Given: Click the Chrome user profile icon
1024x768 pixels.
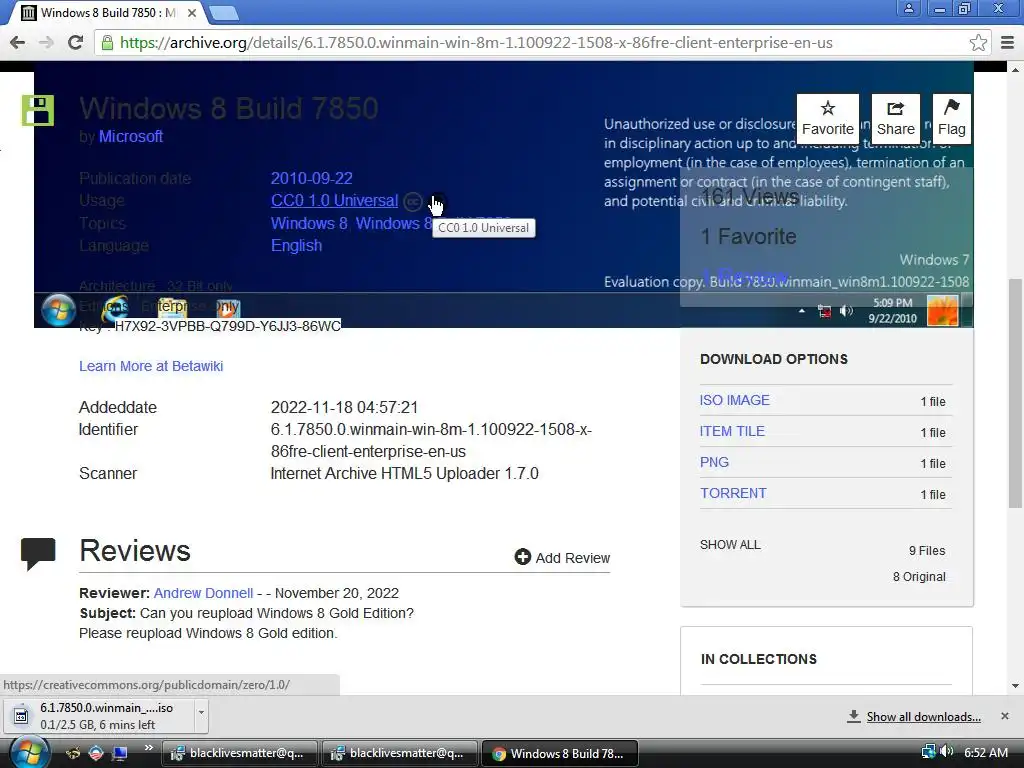Looking at the screenshot, I should point(908,8).
